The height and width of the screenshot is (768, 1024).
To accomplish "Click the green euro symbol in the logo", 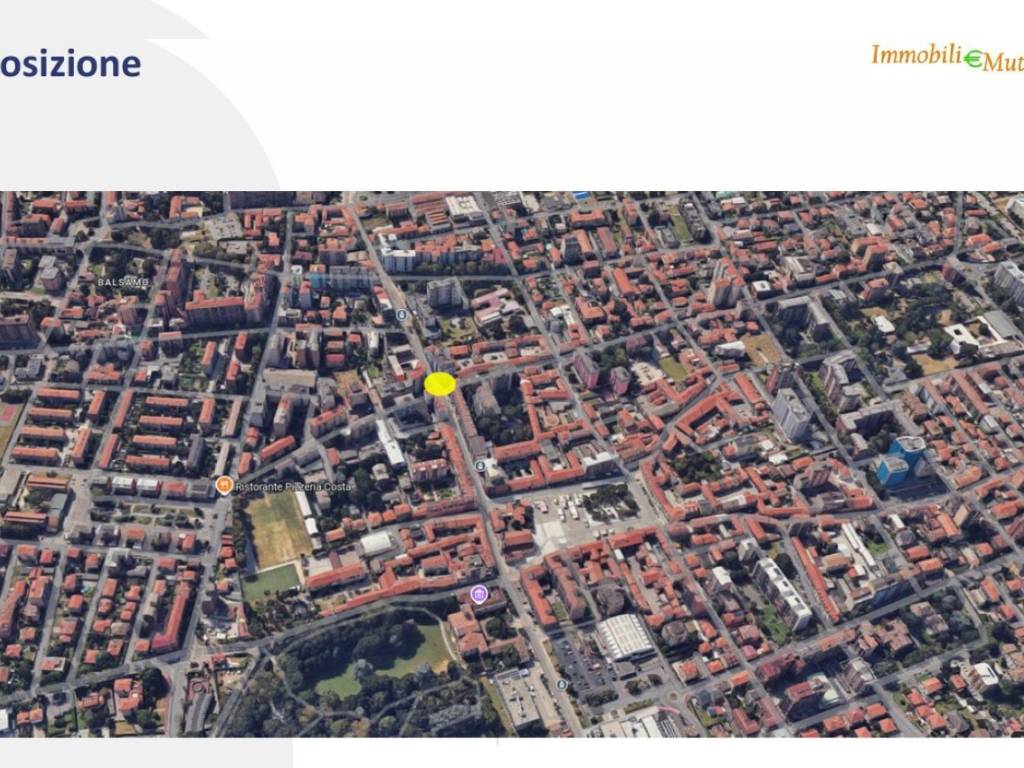I will pos(973,60).
